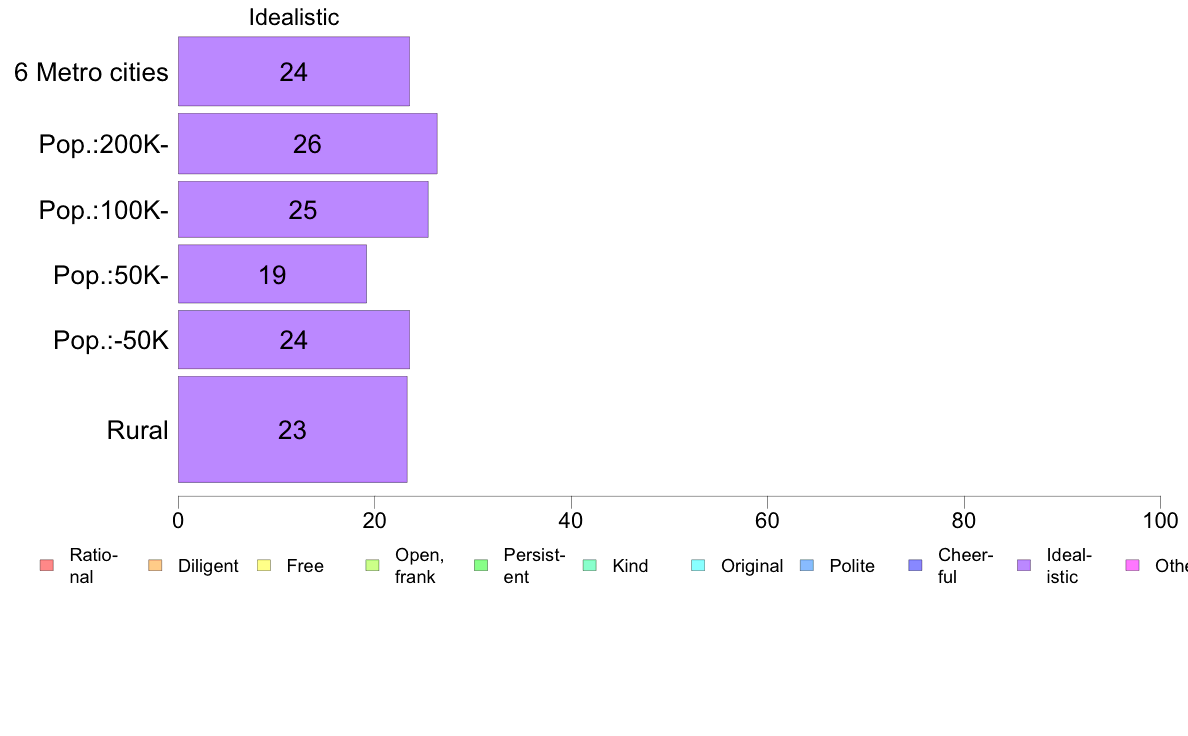
Task: Select the Pop.:100K- bar showing 25
Action: 303,209
